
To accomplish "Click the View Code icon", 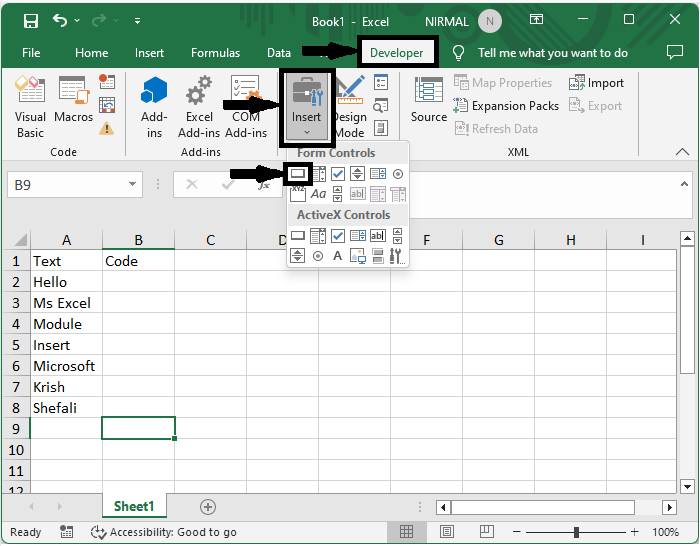I will [381, 105].
